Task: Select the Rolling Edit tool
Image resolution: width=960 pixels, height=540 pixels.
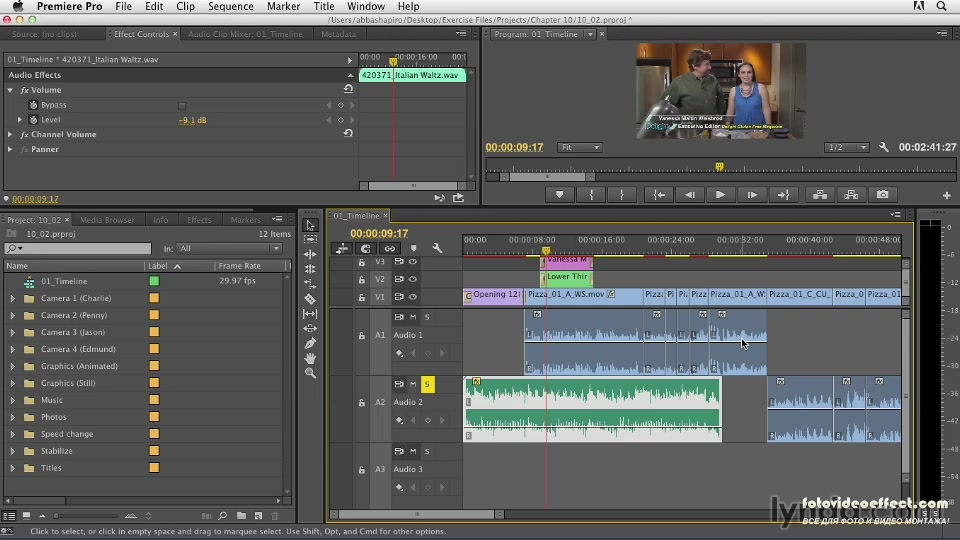Action: 310,269
